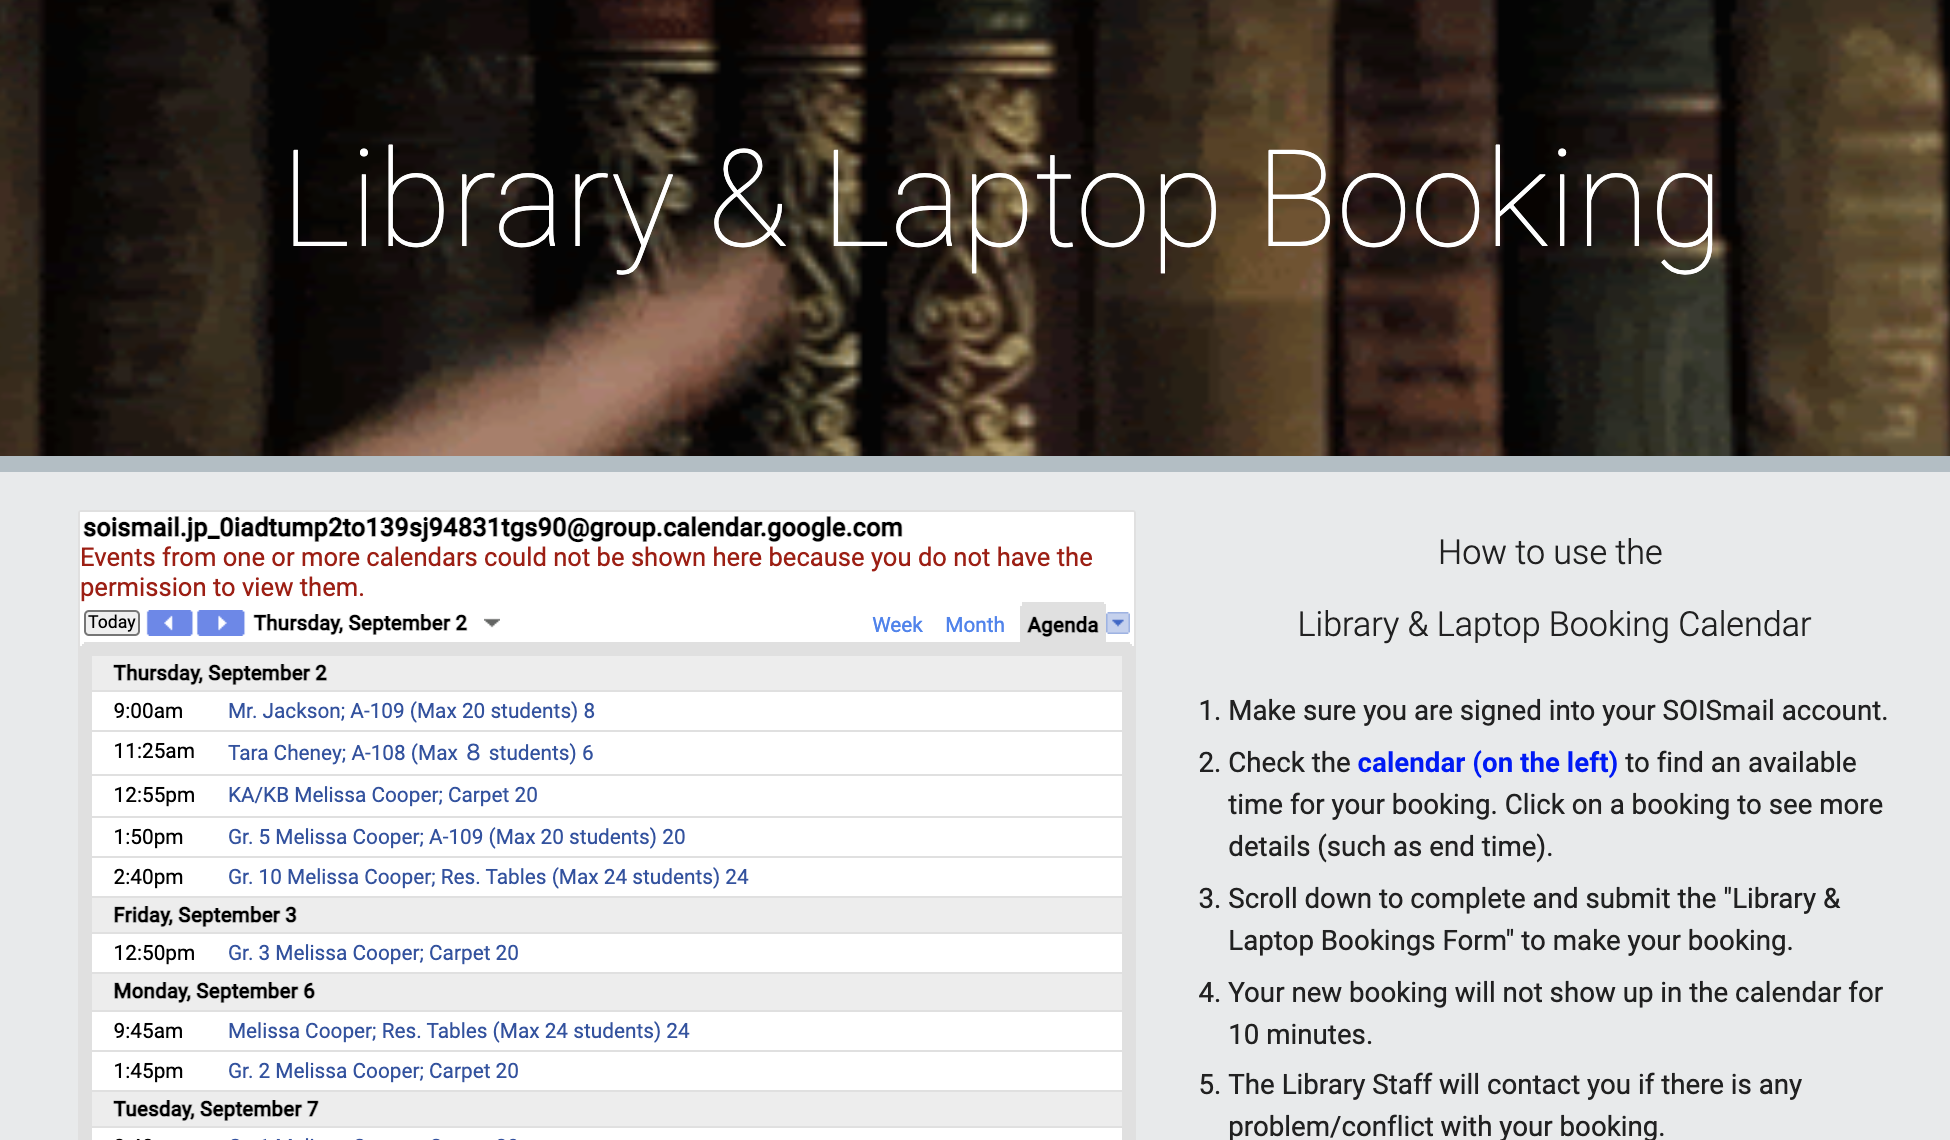Viewport: 1950px width, 1140px height.
Task: Go to previous day with left arrow
Action: [x=169, y=623]
